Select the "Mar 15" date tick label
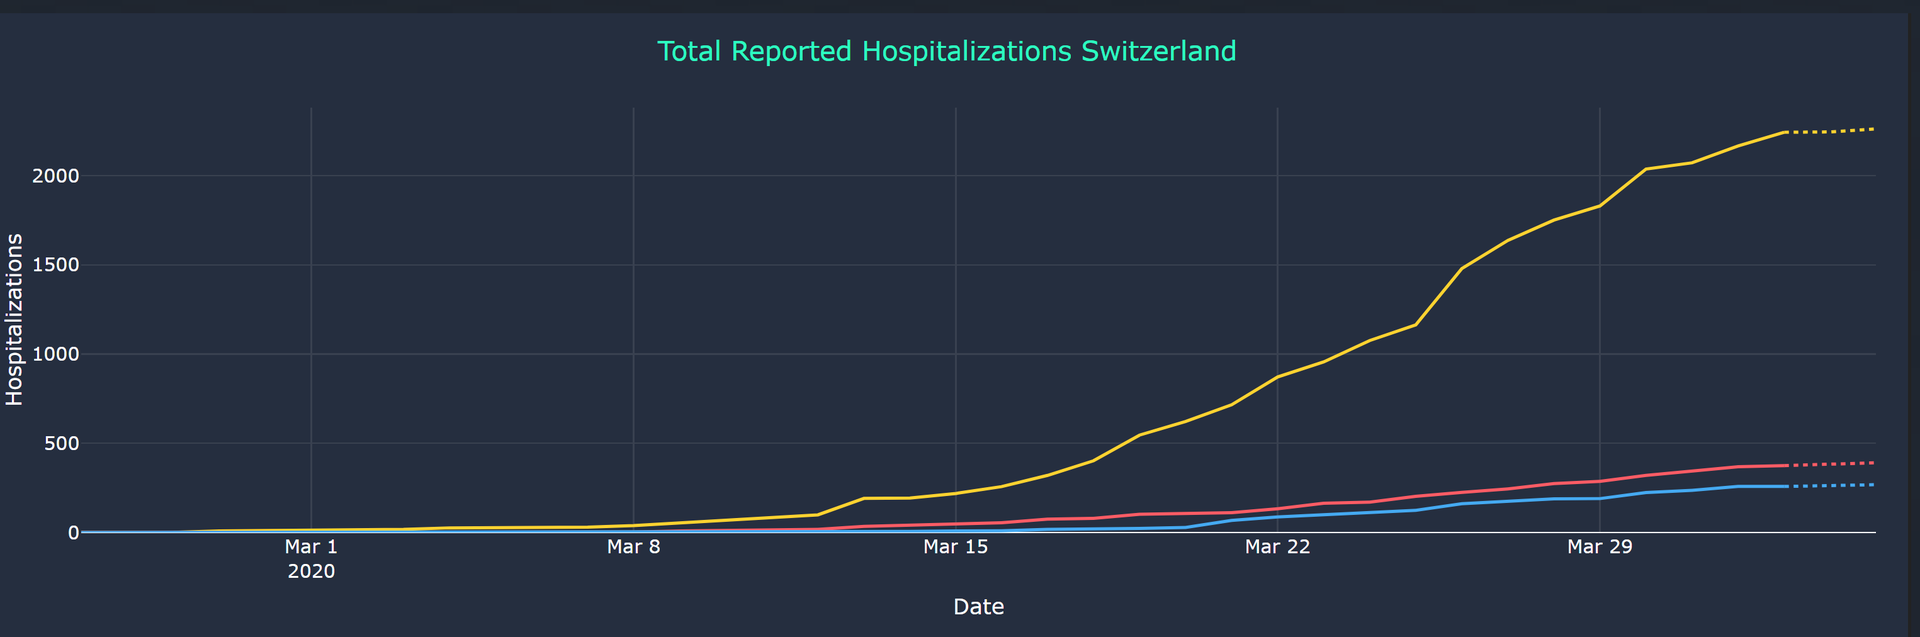1920x637 pixels. [955, 546]
